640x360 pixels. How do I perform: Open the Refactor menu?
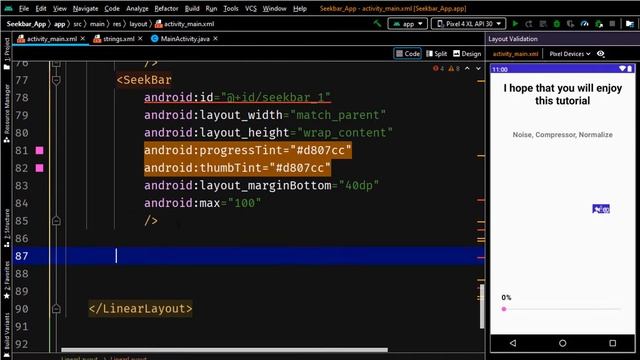(166, 8)
